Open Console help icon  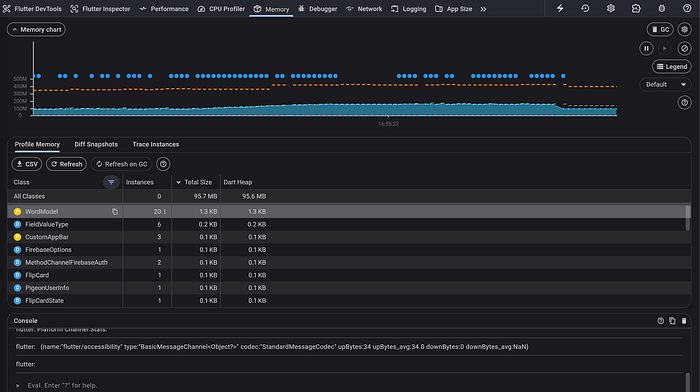(660, 321)
